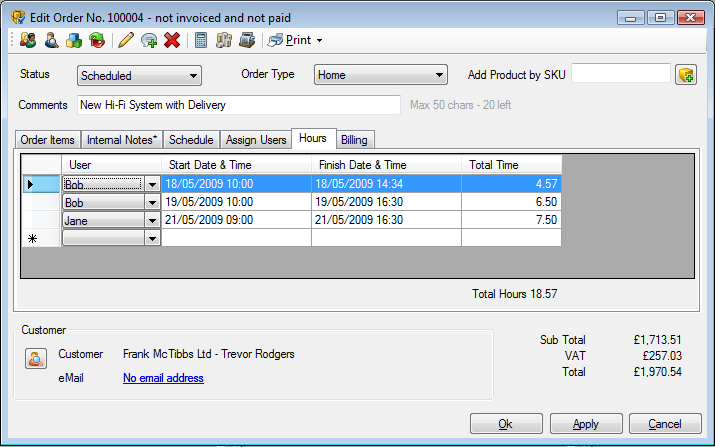Click the colored blocks products icon
The width and height of the screenshot is (715, 447).
pyautogui.click(x=74, y=41)
